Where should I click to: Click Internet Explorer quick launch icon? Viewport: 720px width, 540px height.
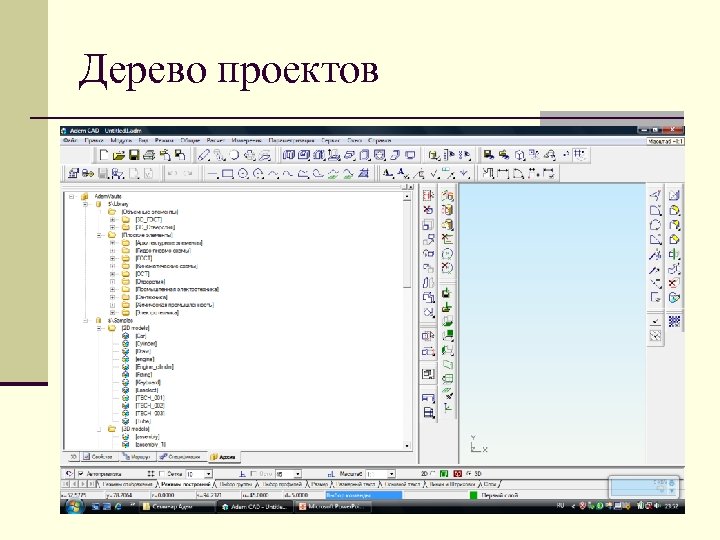click(118, 506)
